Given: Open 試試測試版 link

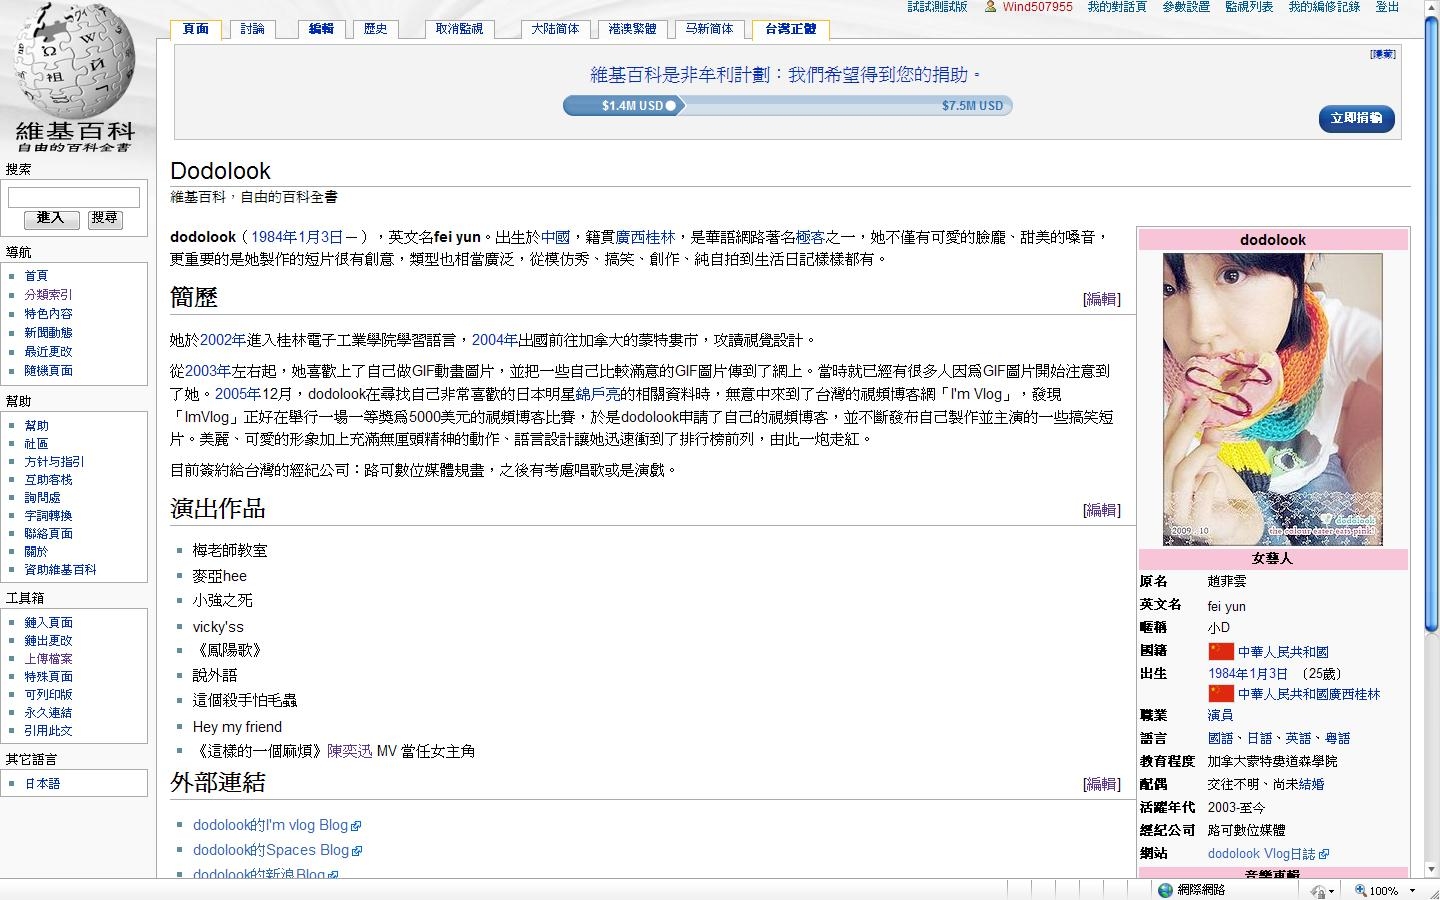Looking at the screenshot, I should [x=937, y=7].
